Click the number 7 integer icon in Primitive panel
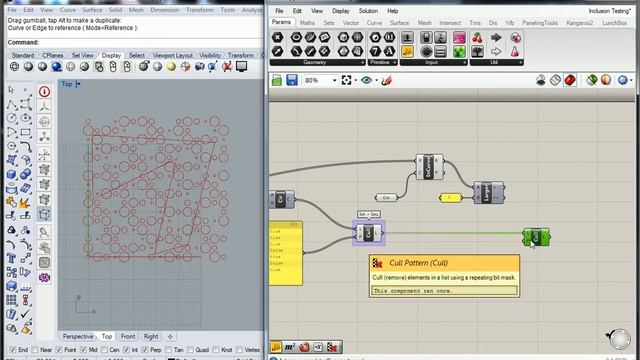 coord(375,51)
